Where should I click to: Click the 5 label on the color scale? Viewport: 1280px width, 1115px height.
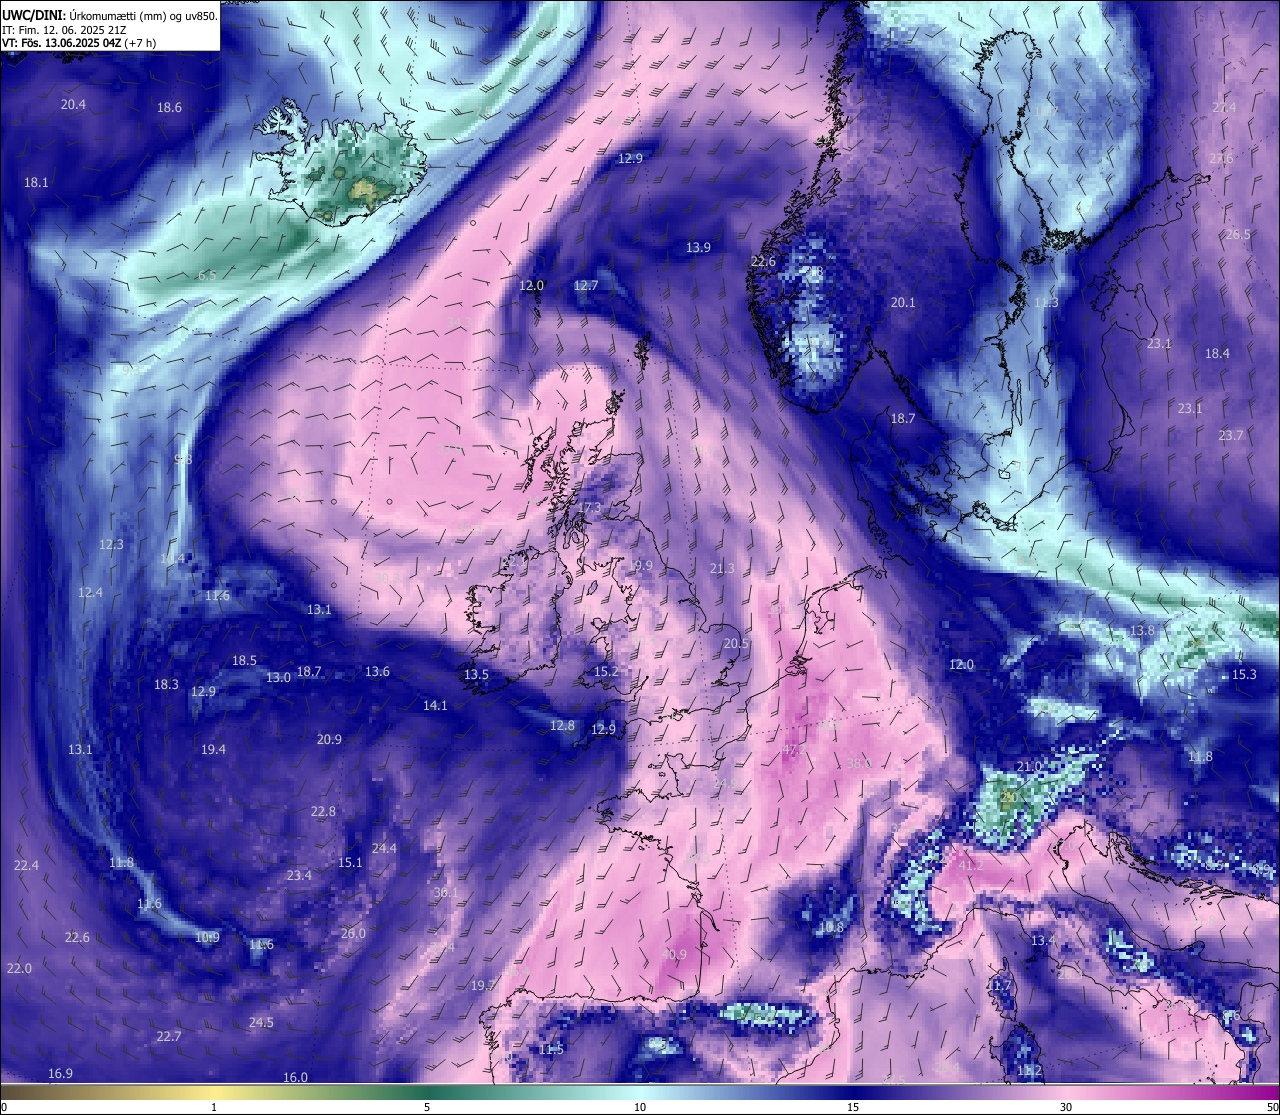(x=427, y=1107)
